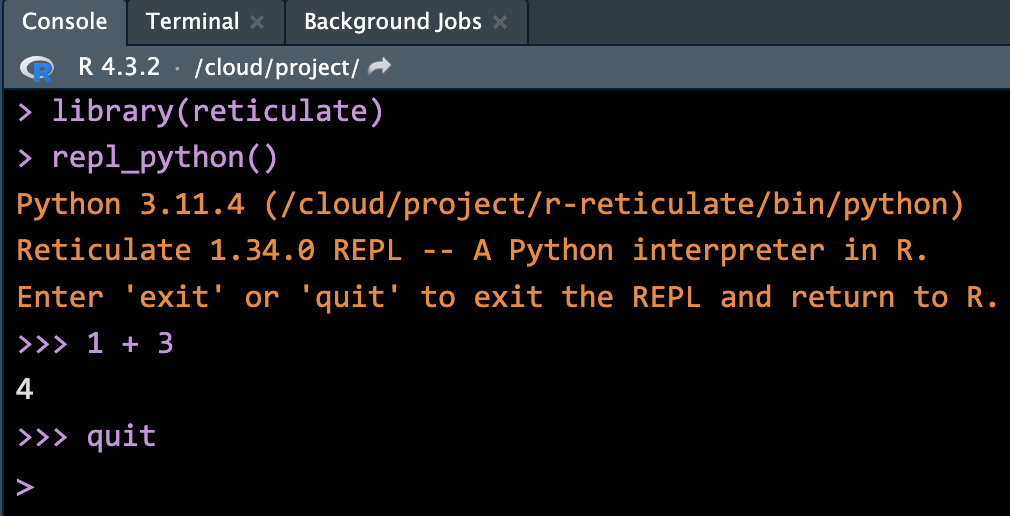Click the Enter 'exit' or 'quit' instruction line
Viewport: 1010px width, 516px height.
507,297
